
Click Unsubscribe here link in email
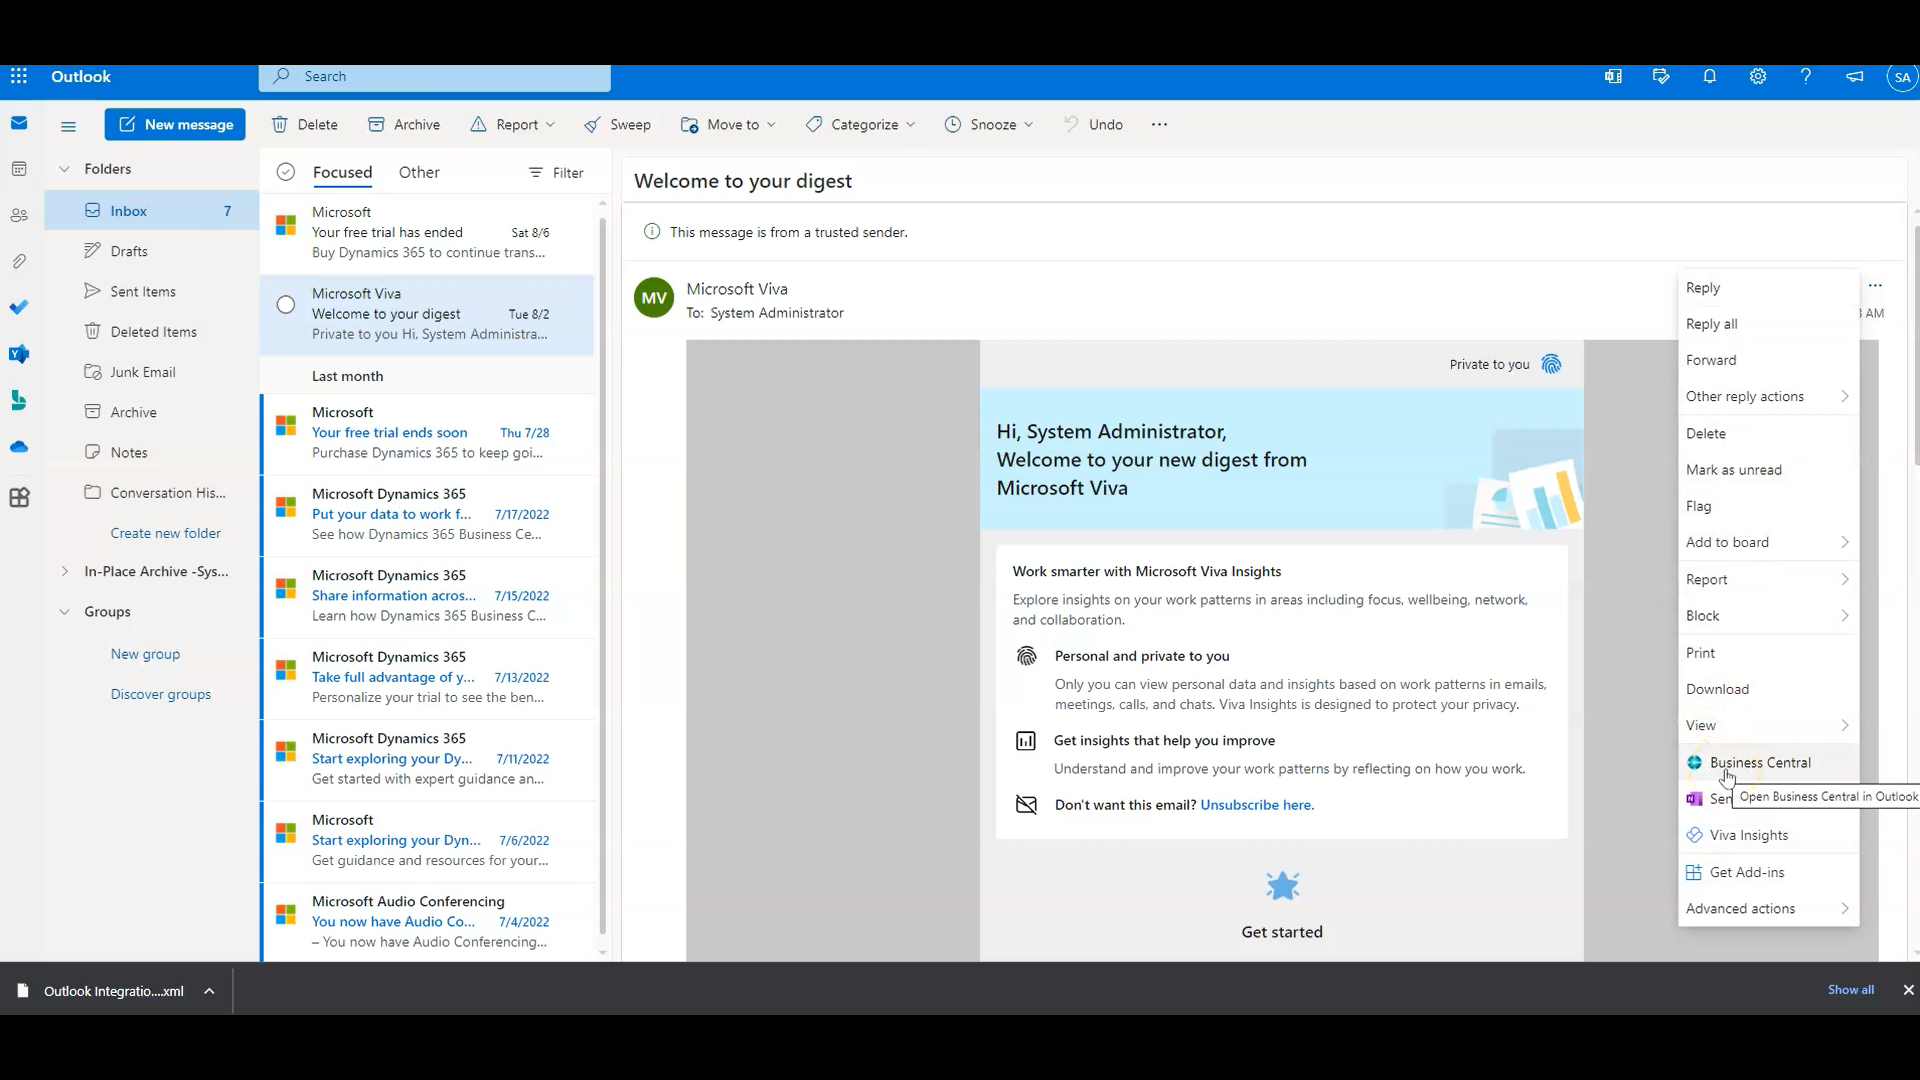pyautogui.click(x=1255, y=804)
